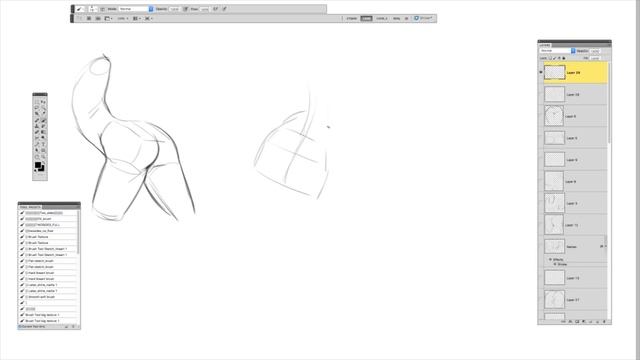Delete the selected layer with trash icon

point(604,322)
